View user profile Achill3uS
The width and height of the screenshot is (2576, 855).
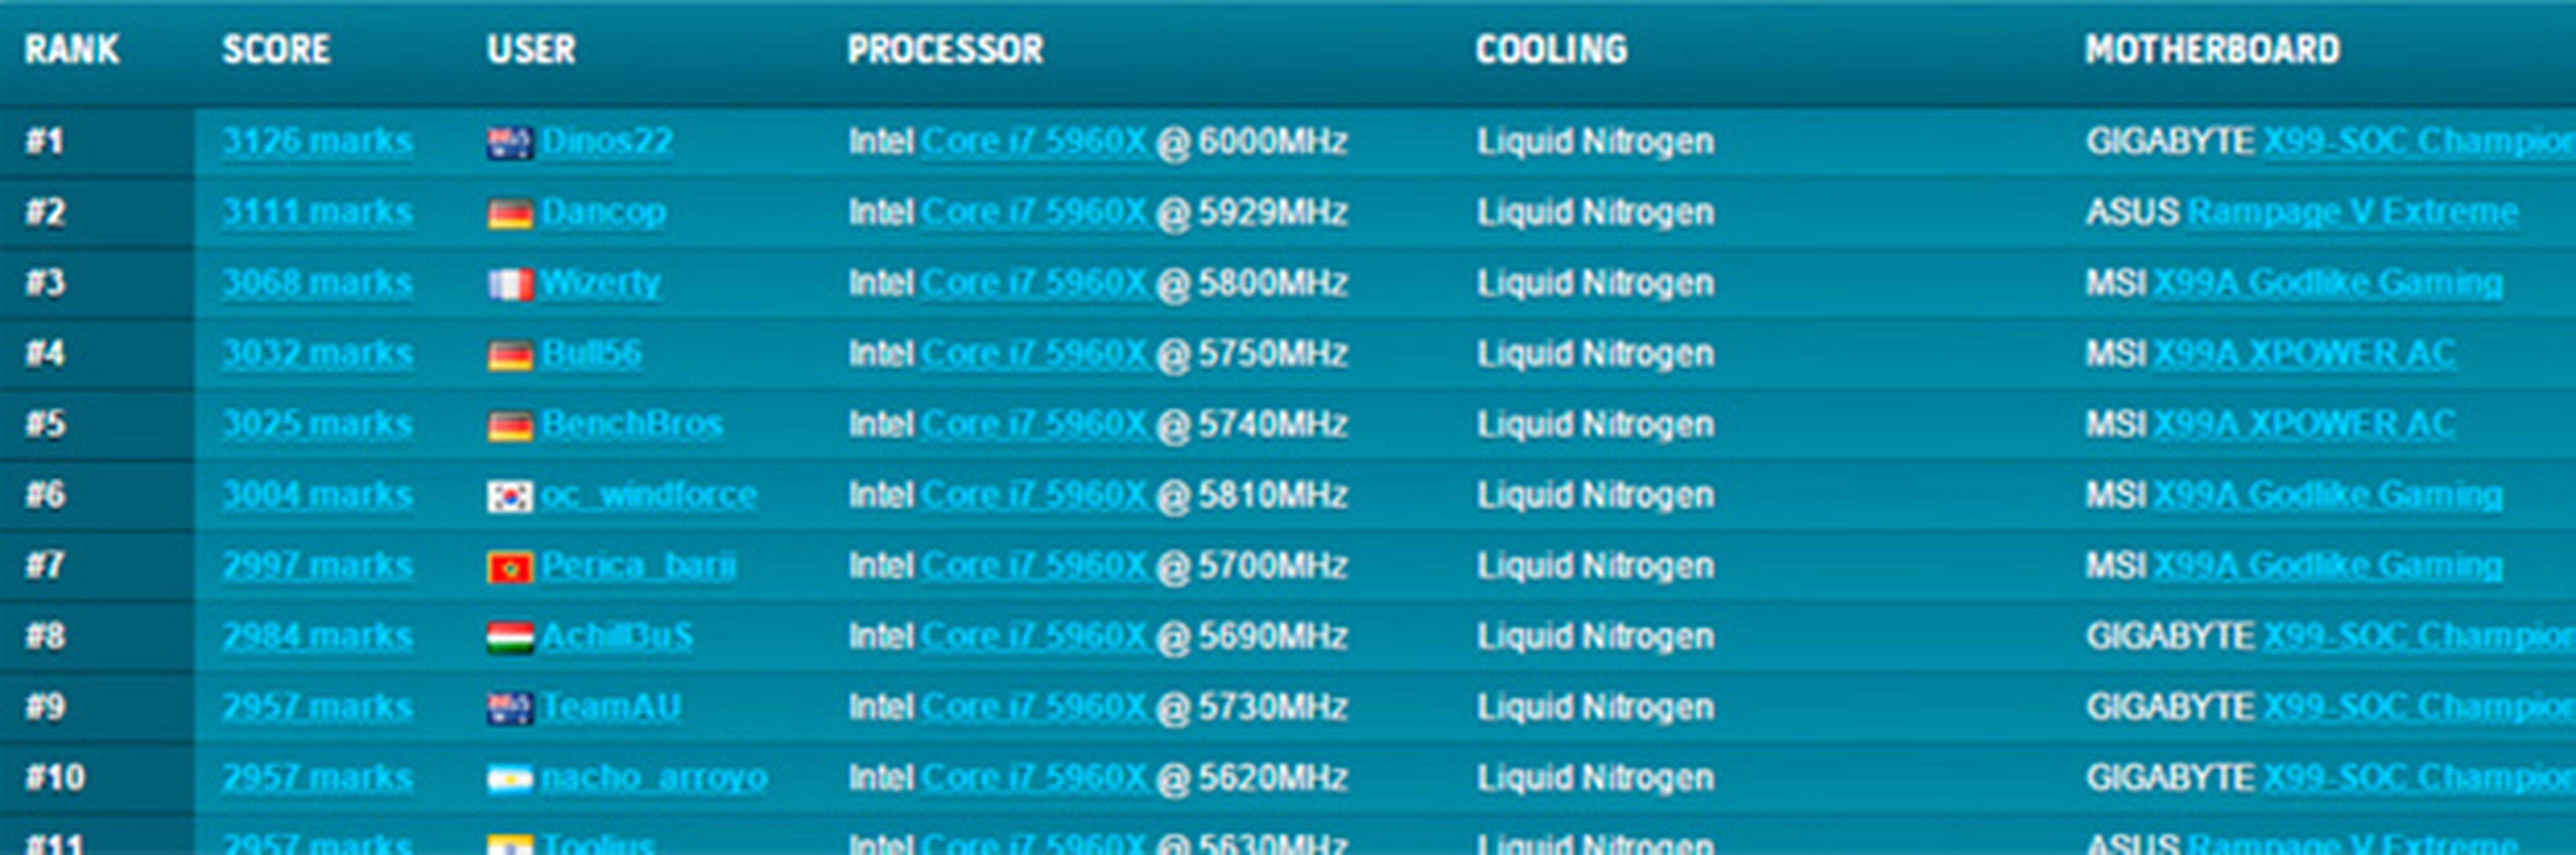tap(617, 636)
